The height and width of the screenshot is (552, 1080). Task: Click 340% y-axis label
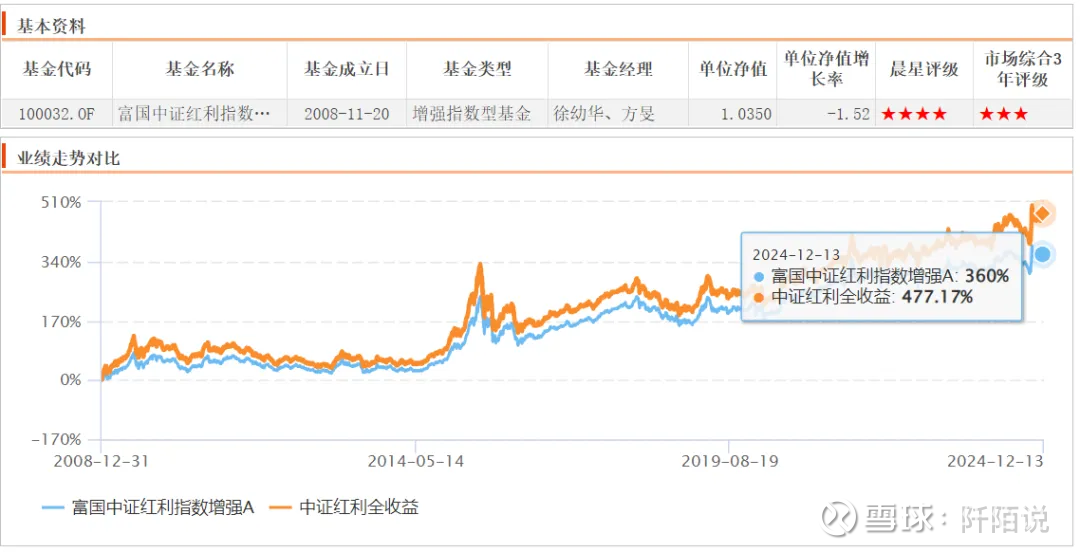click(x=61, y=263)
